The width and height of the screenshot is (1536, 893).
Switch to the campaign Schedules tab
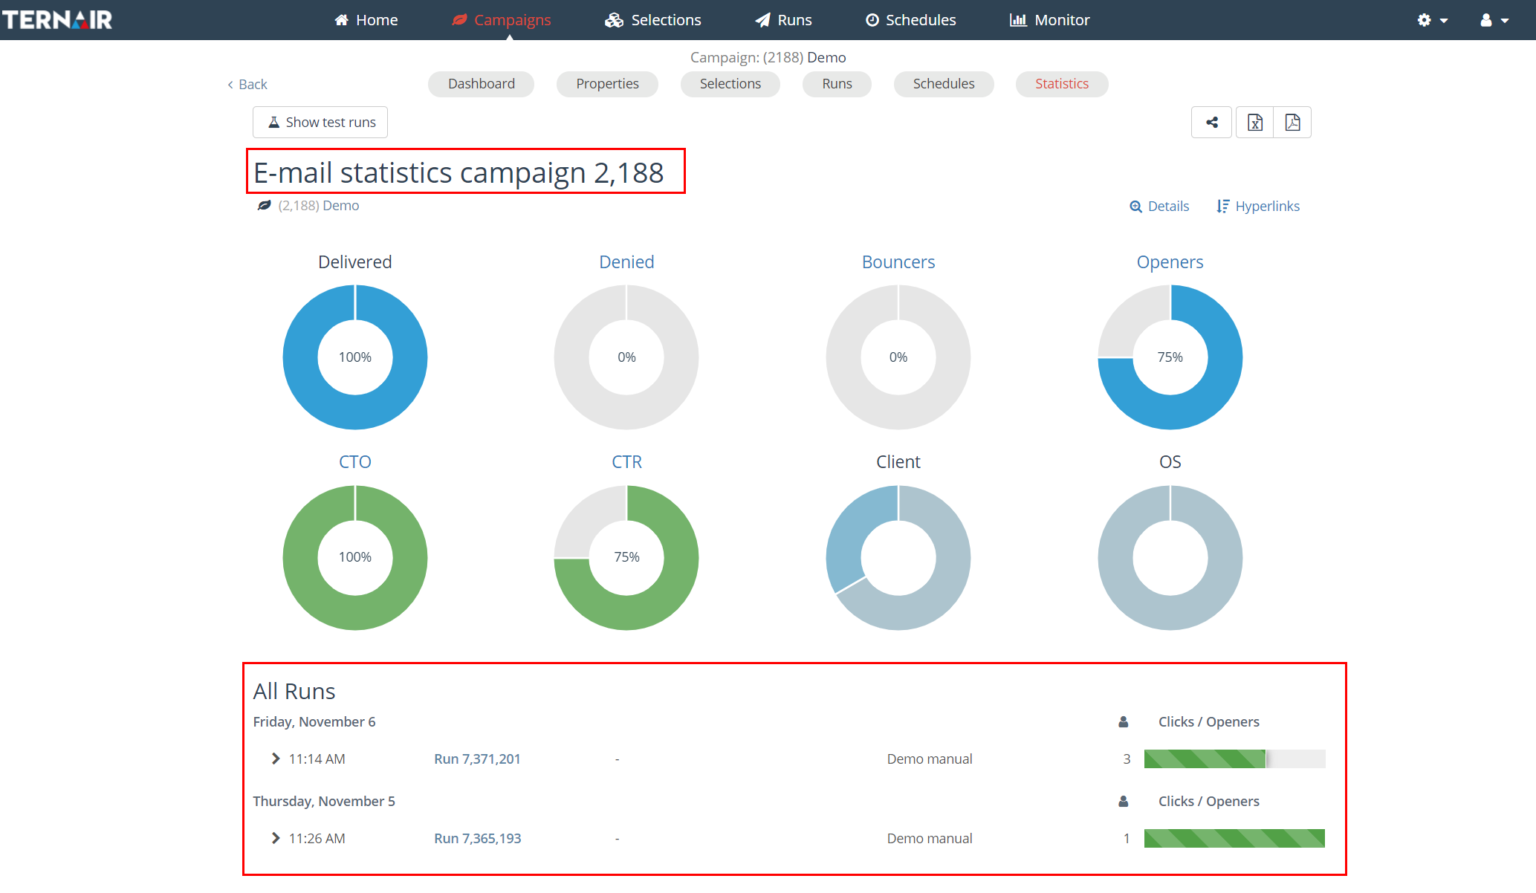pyautogui.click(x=943, y=84)
